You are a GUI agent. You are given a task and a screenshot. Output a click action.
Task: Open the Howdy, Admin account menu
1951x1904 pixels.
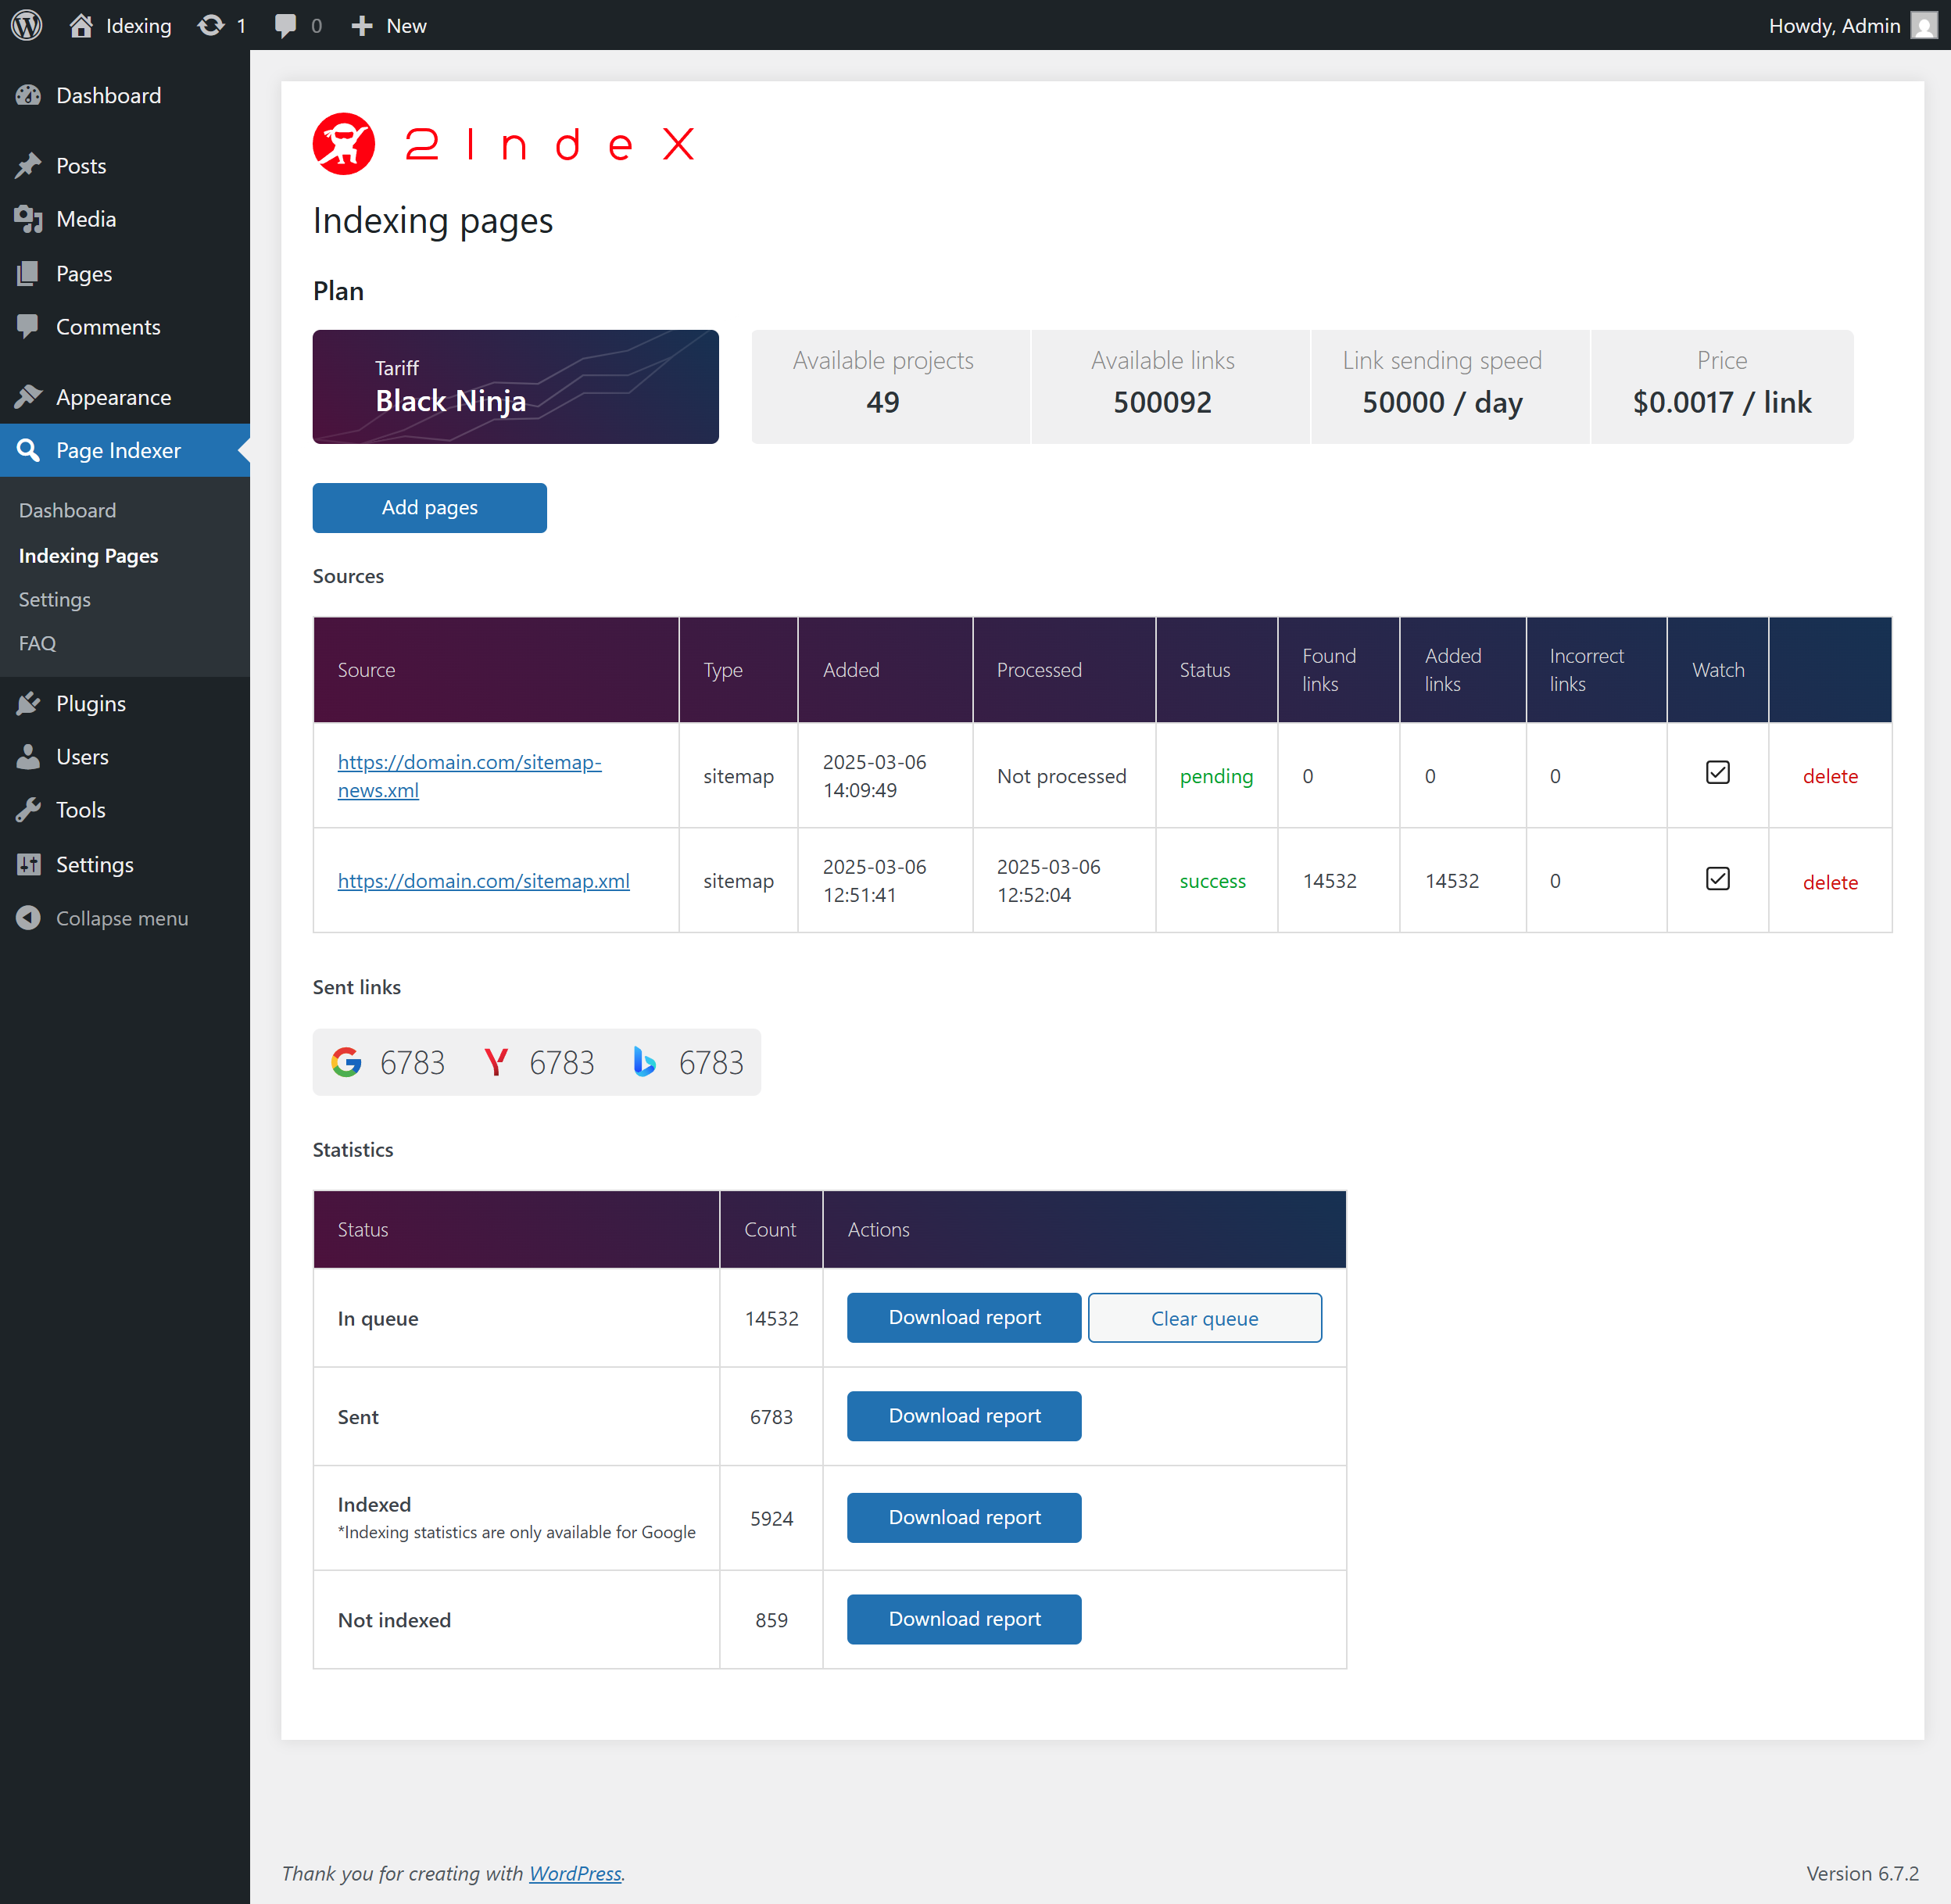tap(1834, 25)
